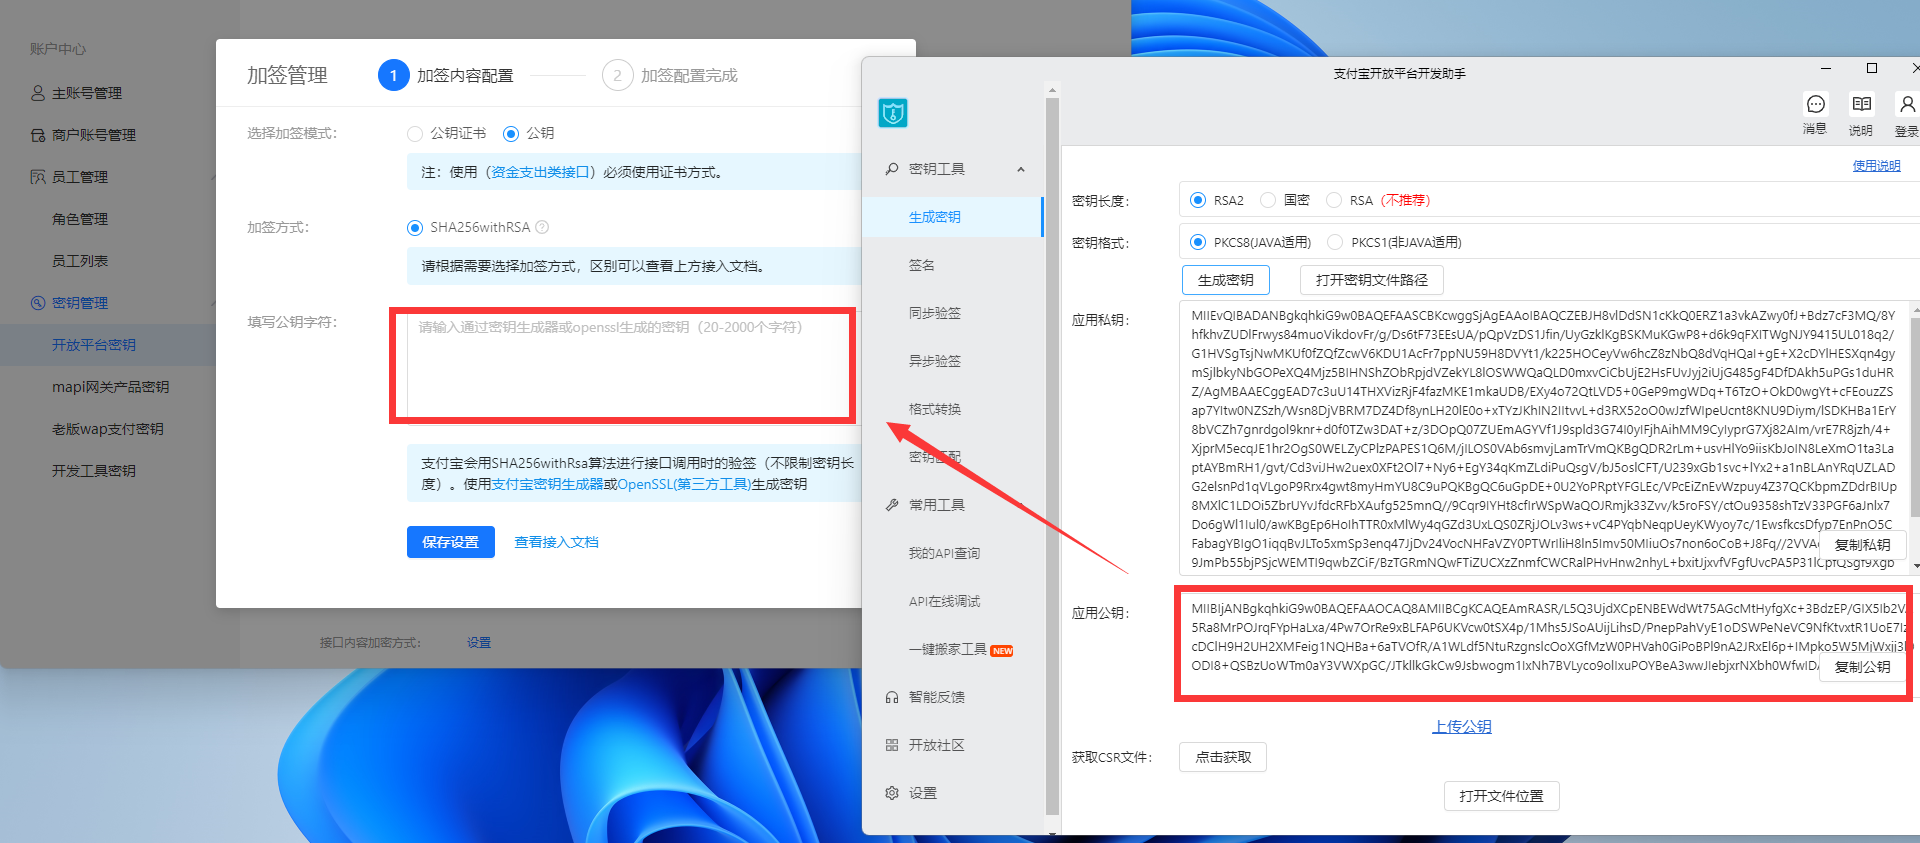Click the 登录 login icon
This screenshot has width=1920, height=843.
(1906, 105)
